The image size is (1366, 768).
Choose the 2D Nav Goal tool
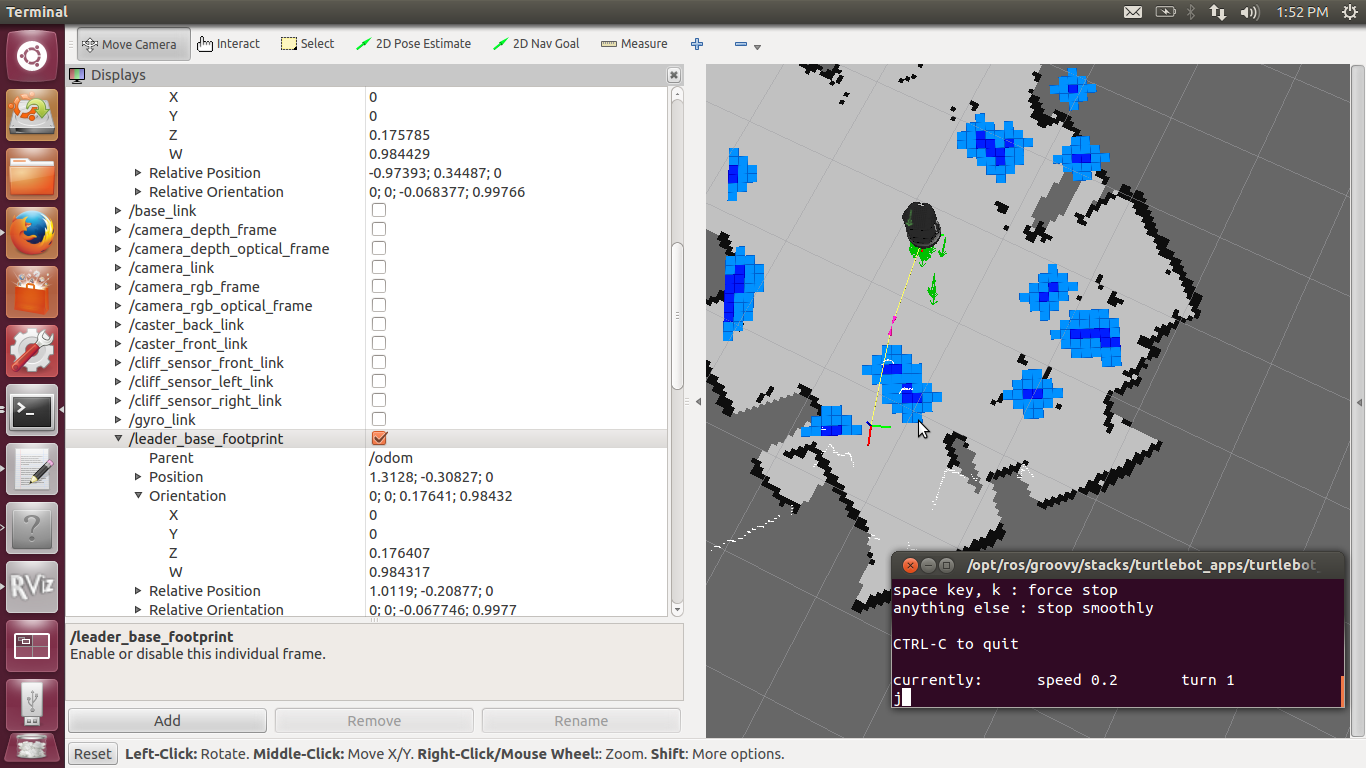pyautogui.click(x=536, y=44)
